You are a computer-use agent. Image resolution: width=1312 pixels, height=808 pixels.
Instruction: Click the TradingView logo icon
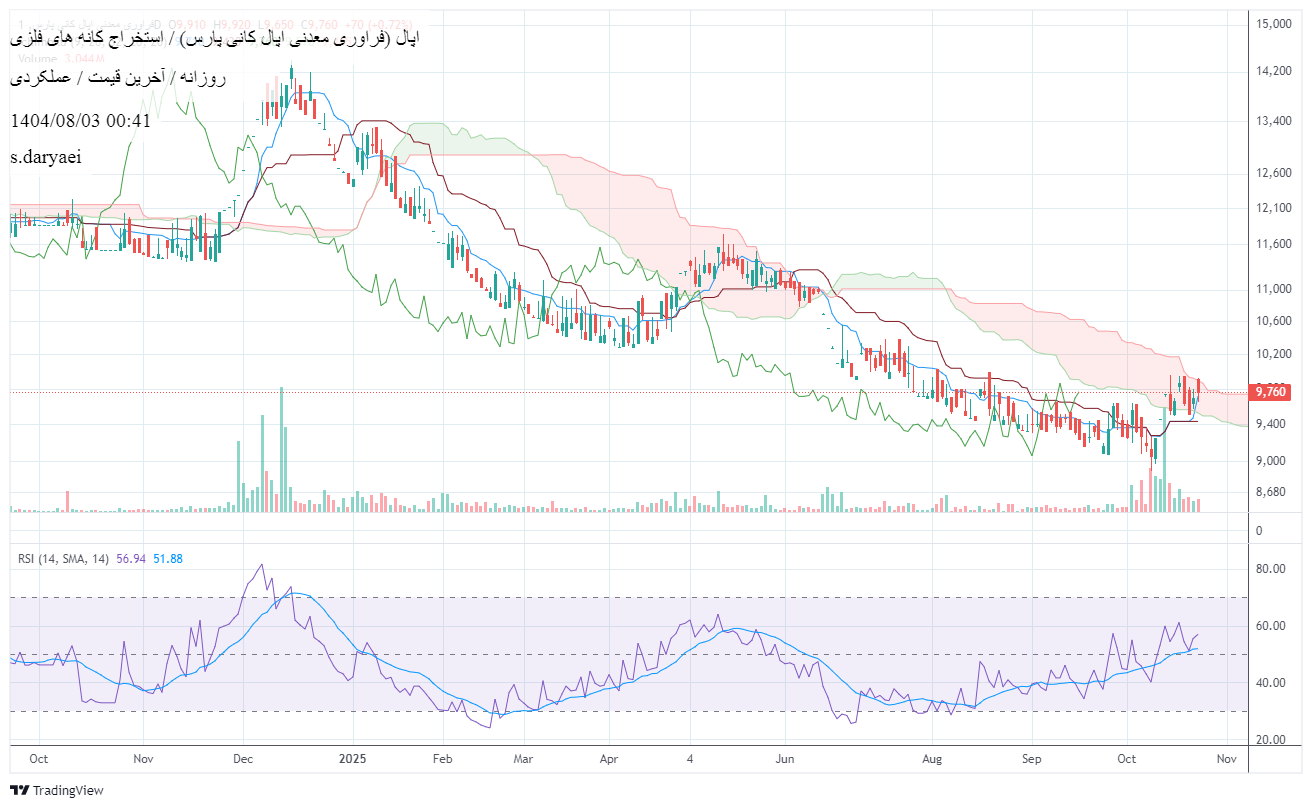click(x=19, y=790)
